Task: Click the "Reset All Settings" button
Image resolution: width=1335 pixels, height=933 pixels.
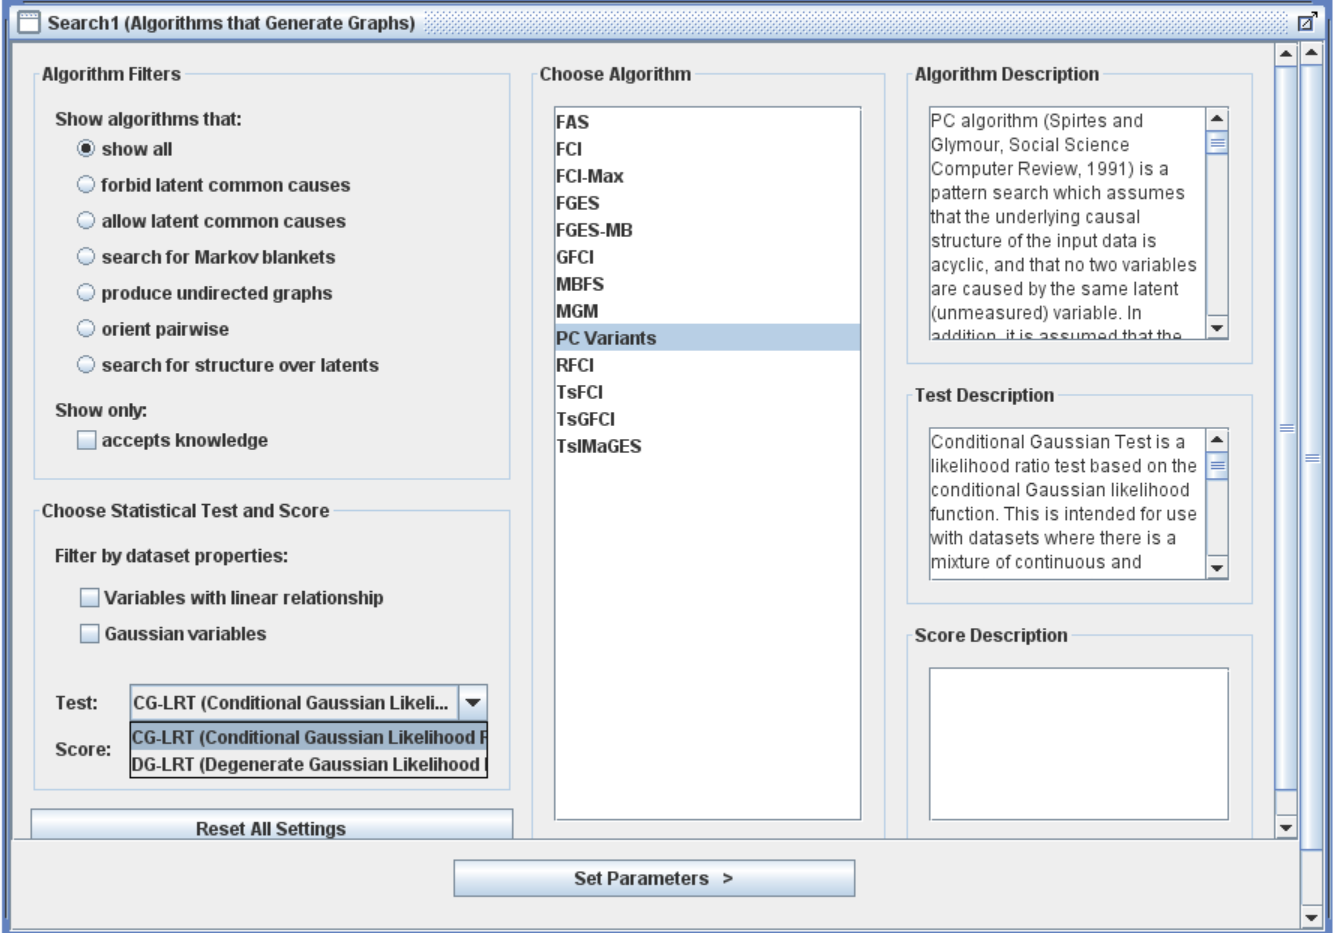Action: pyautogui.click(x=271, y=825)
